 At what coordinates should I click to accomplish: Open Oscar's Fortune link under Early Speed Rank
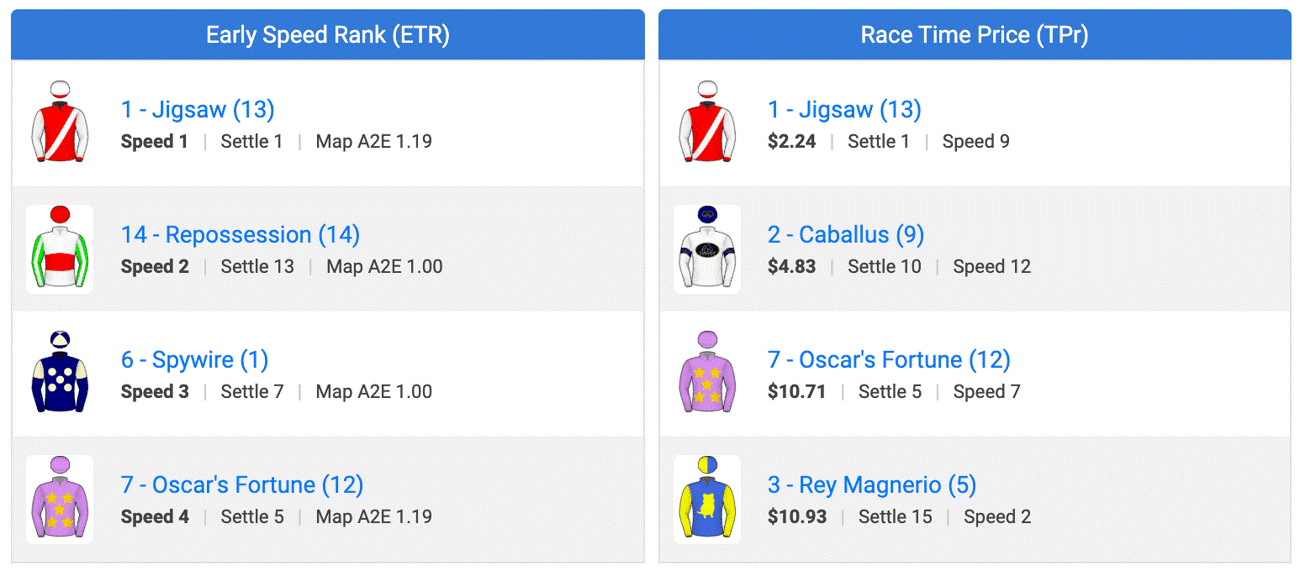coord(241,485)
